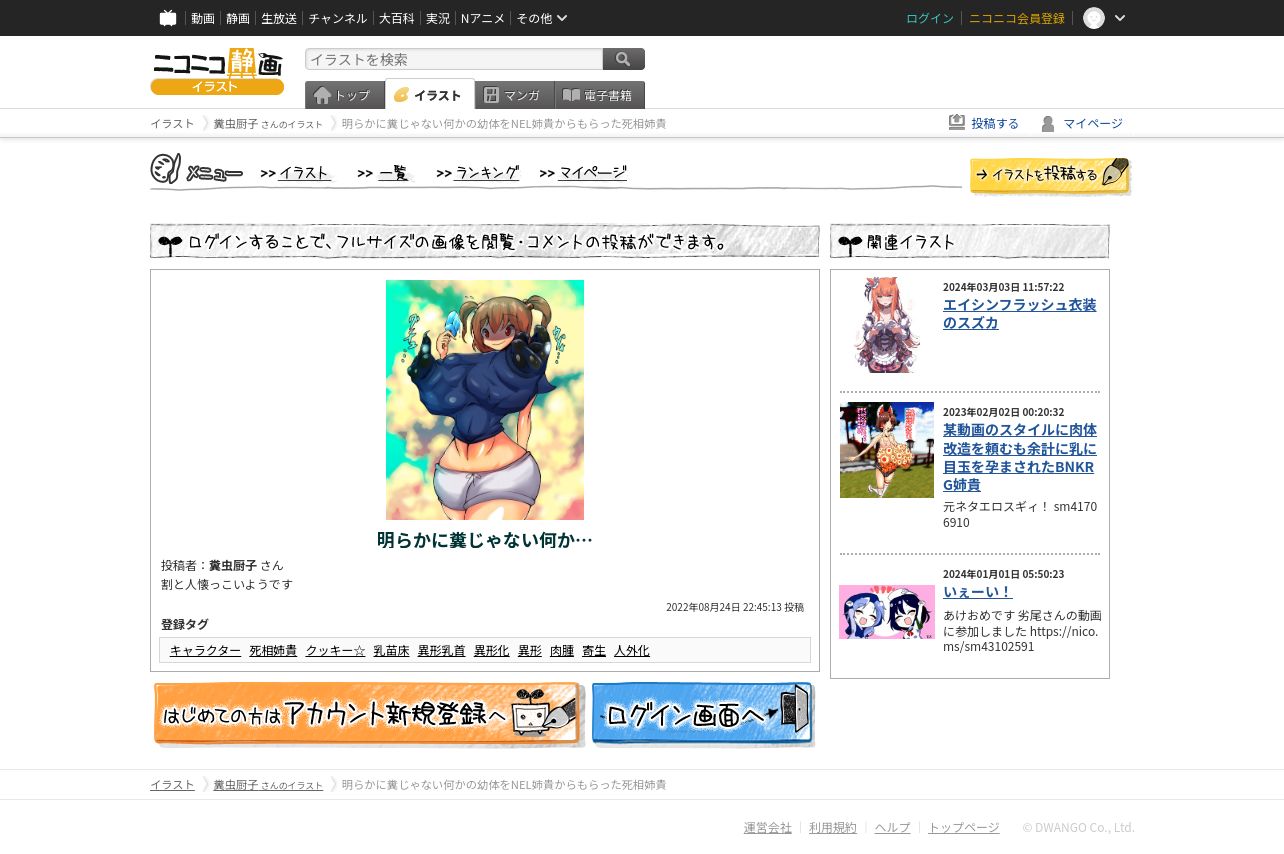Click the メニュー palette icon
The width and height of the screenshot is (1284, 854).
point(166,168)
